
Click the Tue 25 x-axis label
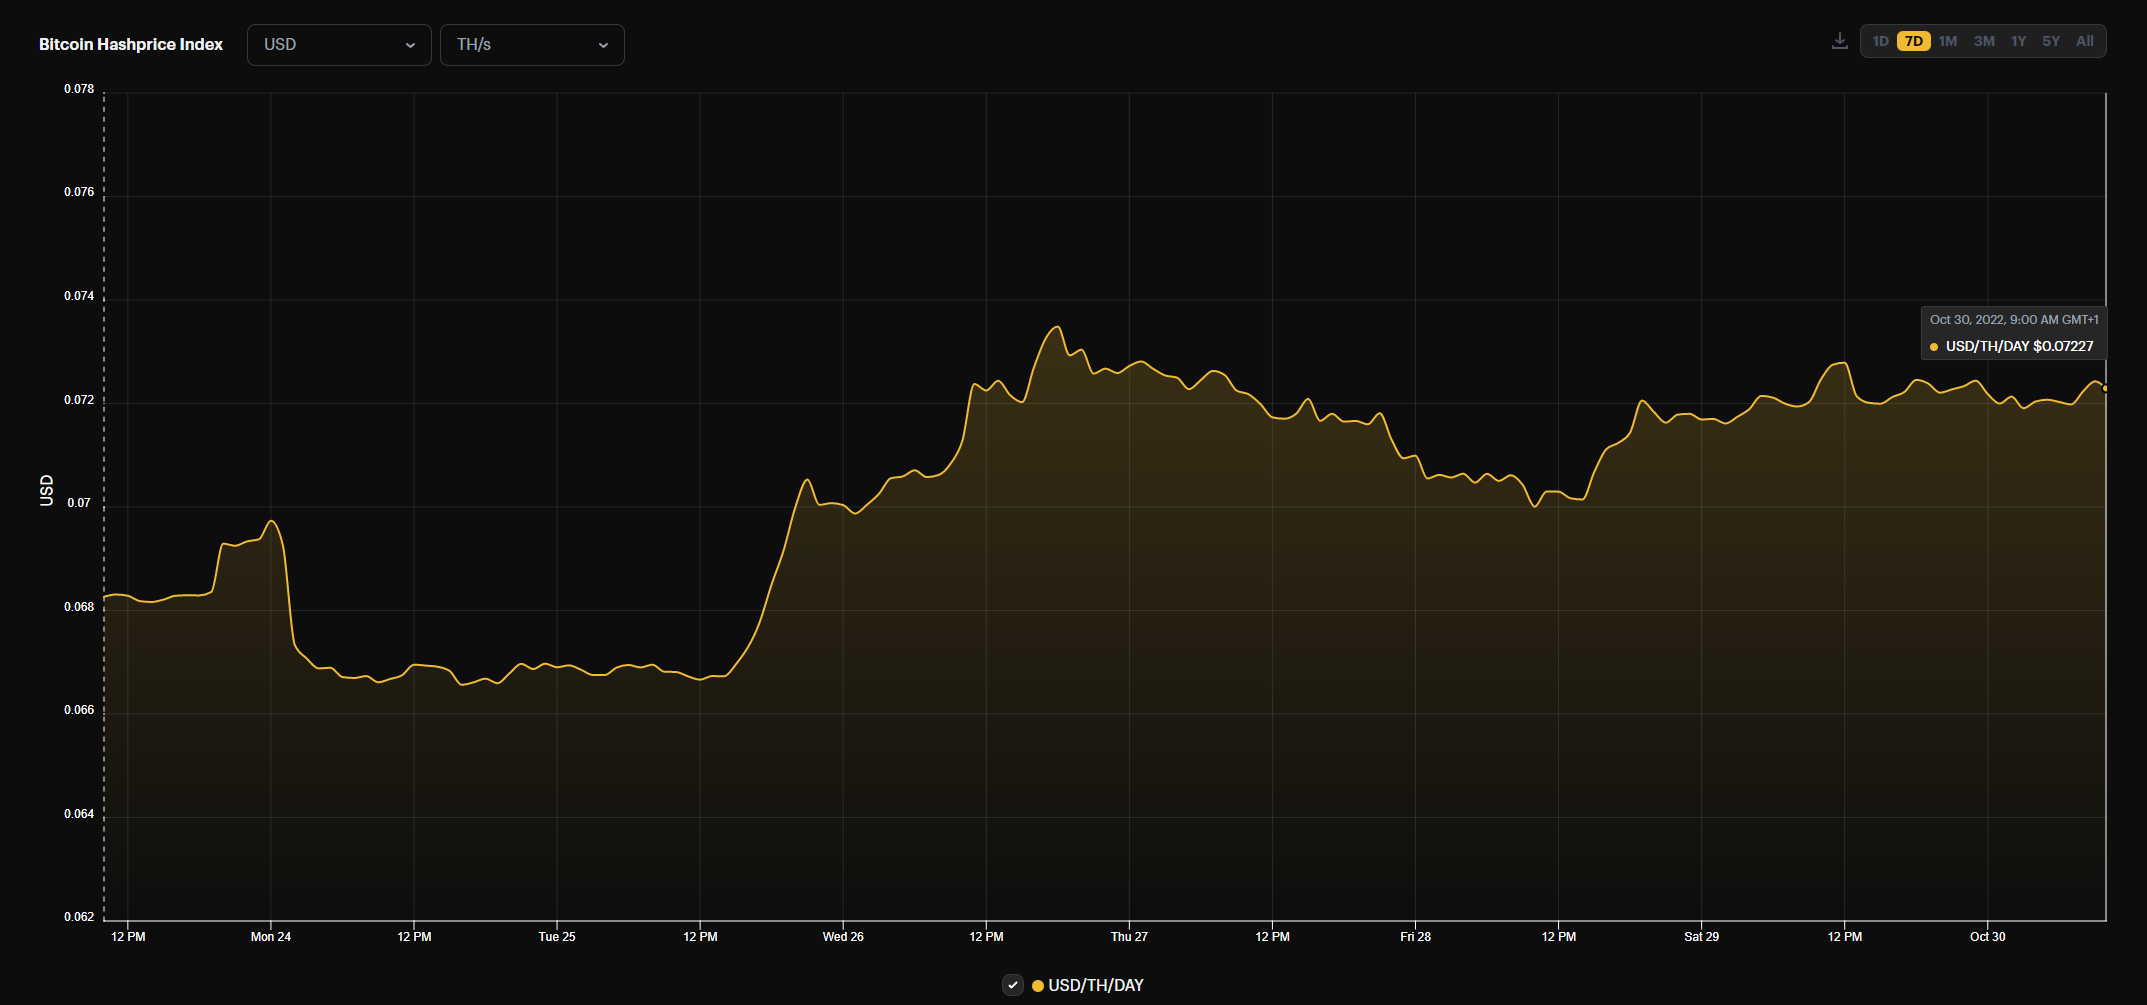pyautogui.click(x=557, y=937)
